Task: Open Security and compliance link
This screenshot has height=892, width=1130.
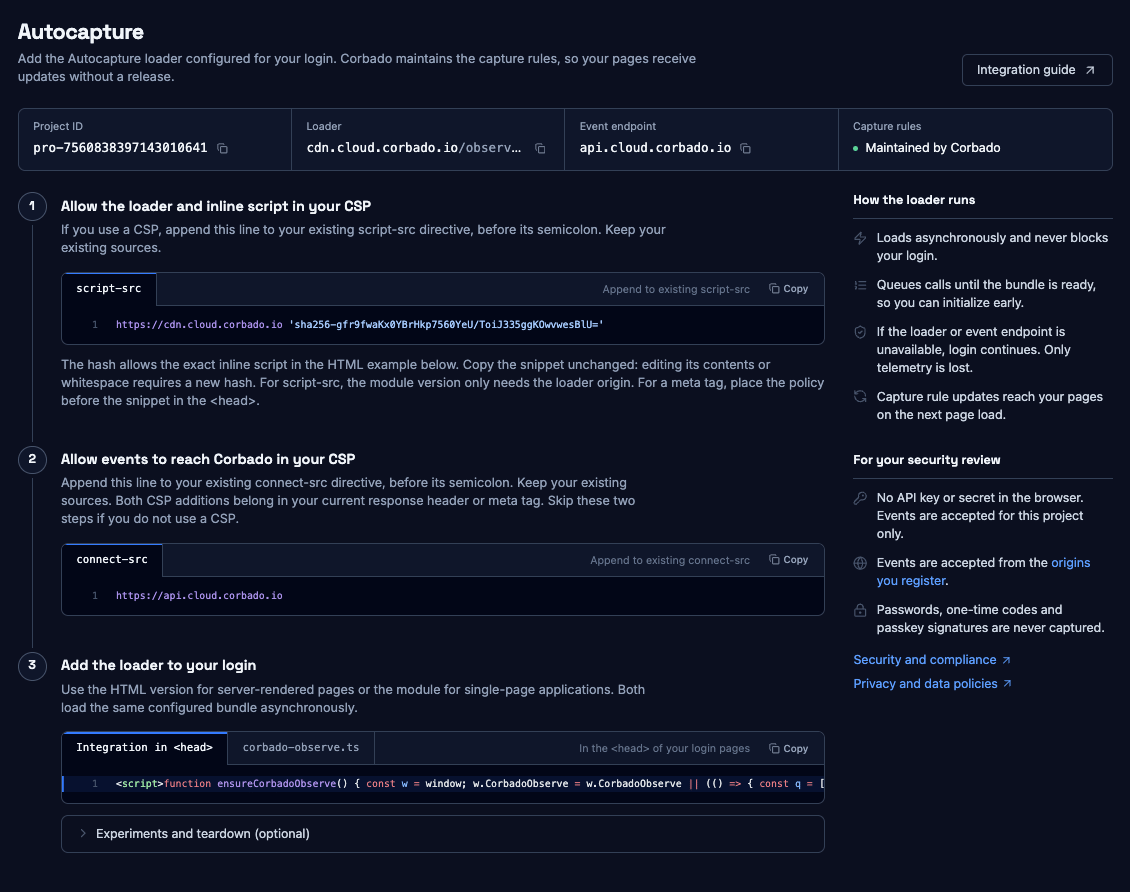Action: [x=932, y=660]
